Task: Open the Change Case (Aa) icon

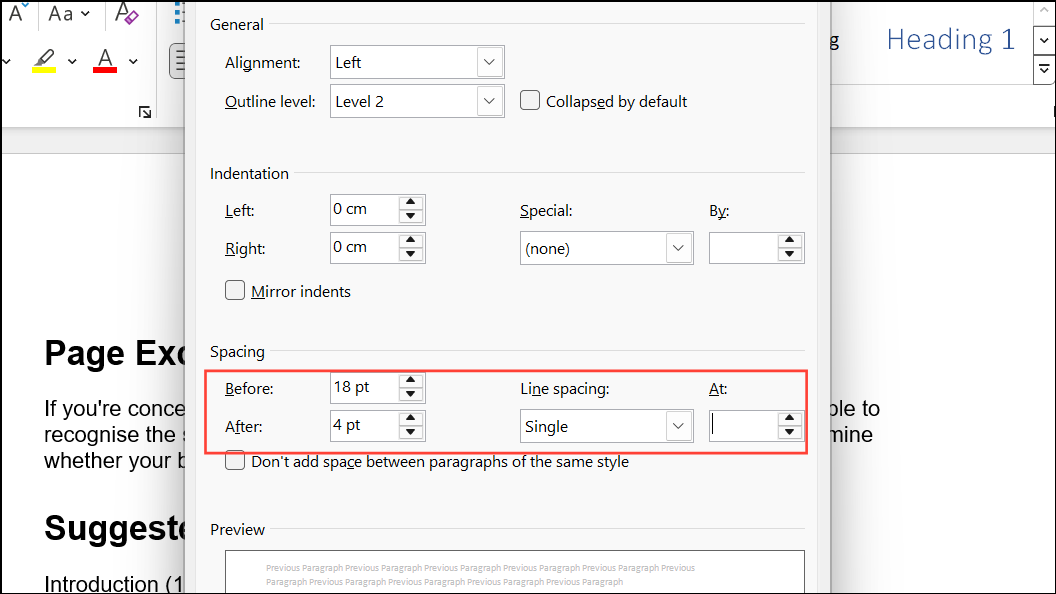Action: tap(57, 13)
